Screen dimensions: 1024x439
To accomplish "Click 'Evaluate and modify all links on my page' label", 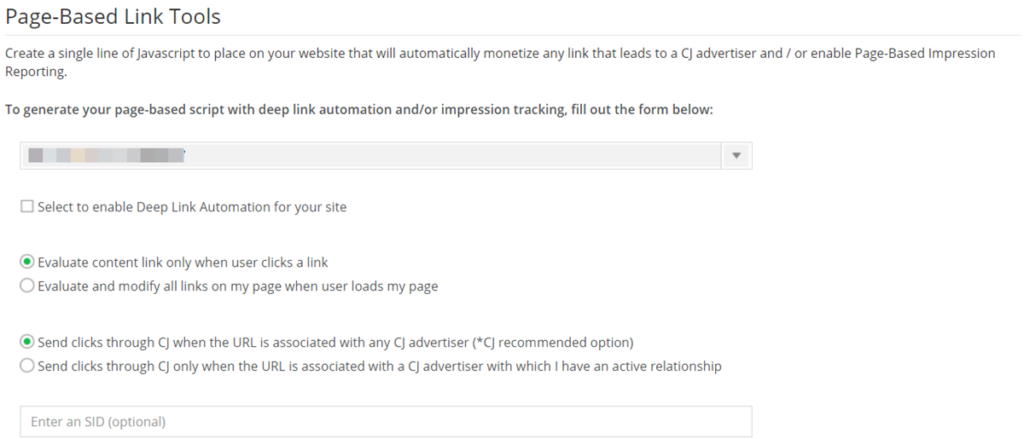I will coord(237,286).
